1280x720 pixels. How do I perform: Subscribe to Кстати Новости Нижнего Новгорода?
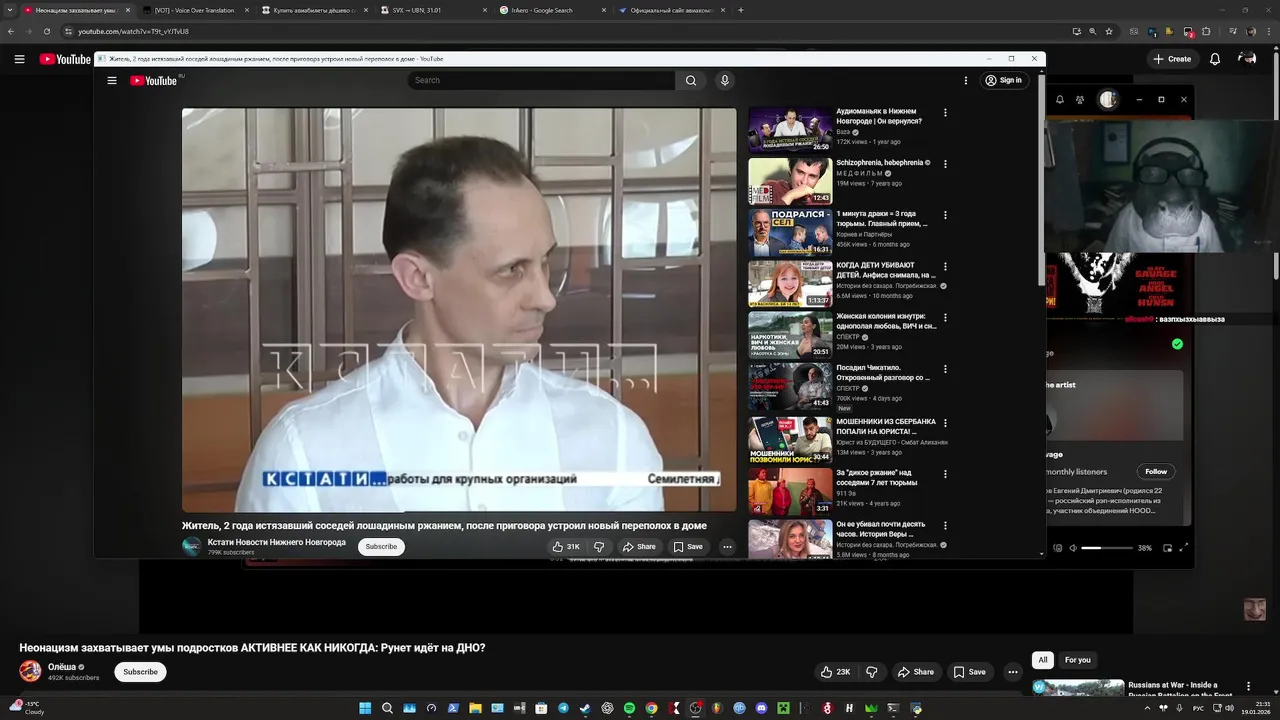coord(381,547)
